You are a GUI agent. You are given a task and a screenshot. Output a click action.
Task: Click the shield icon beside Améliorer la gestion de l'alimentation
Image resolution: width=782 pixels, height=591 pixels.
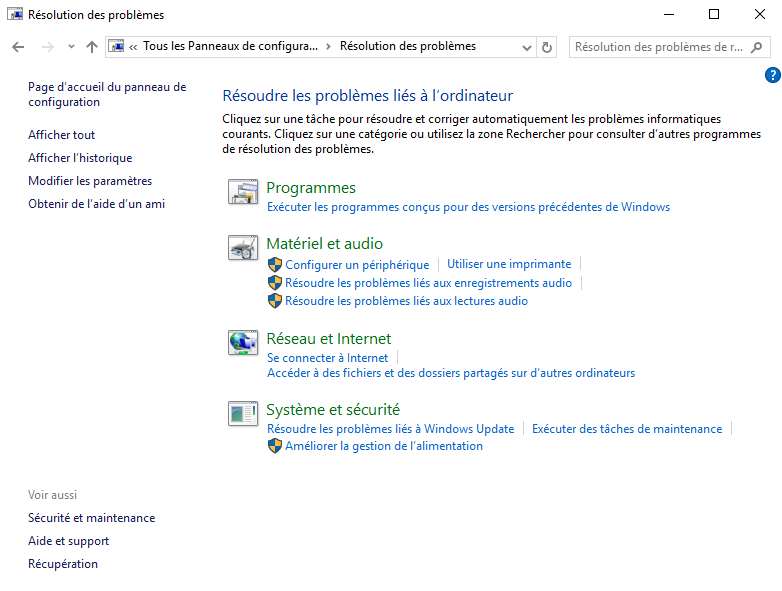(x=275, y=446)
